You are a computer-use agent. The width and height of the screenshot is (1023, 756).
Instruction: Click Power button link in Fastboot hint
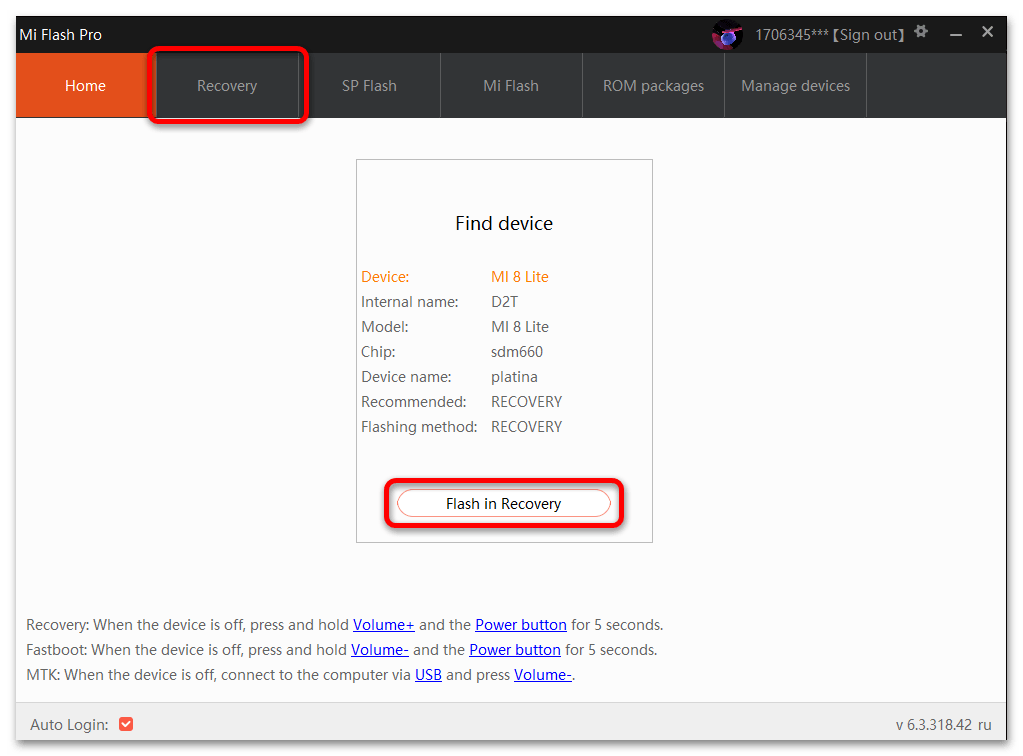coord(515,650)
